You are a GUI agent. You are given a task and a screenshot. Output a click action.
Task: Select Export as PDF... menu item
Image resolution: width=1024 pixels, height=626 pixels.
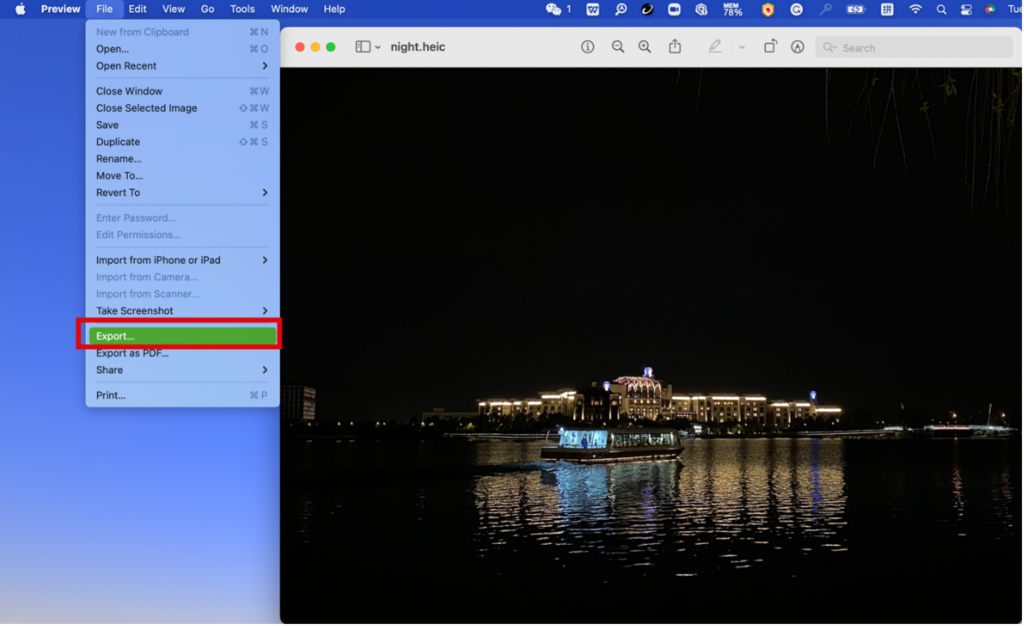(132, 353)
